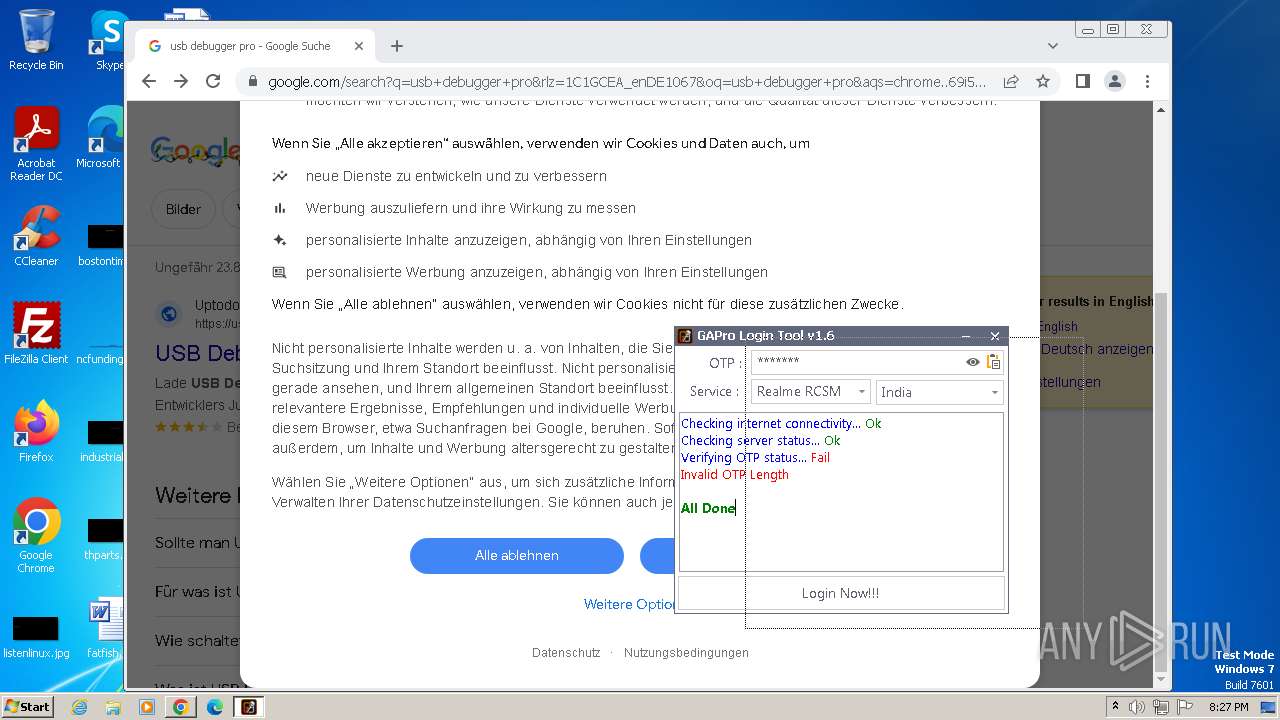
Task: Open the Chrome three-dot menu
Action: pos(1147,81)
